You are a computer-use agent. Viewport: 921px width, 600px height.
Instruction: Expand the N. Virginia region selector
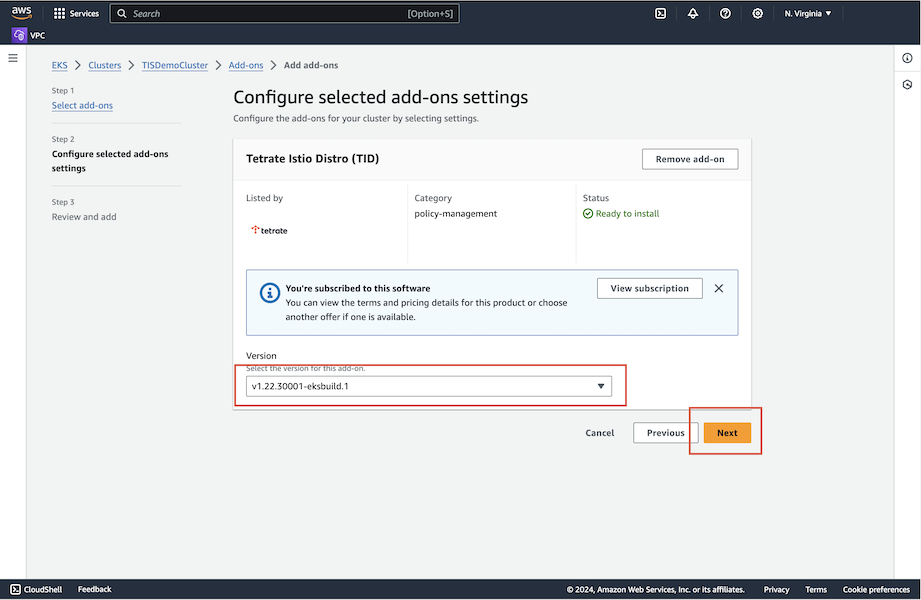click(x=808, y=14)
